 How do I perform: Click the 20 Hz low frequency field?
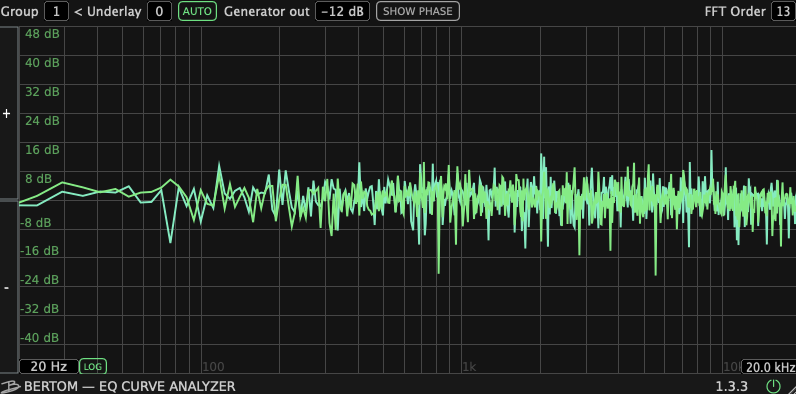48,367
